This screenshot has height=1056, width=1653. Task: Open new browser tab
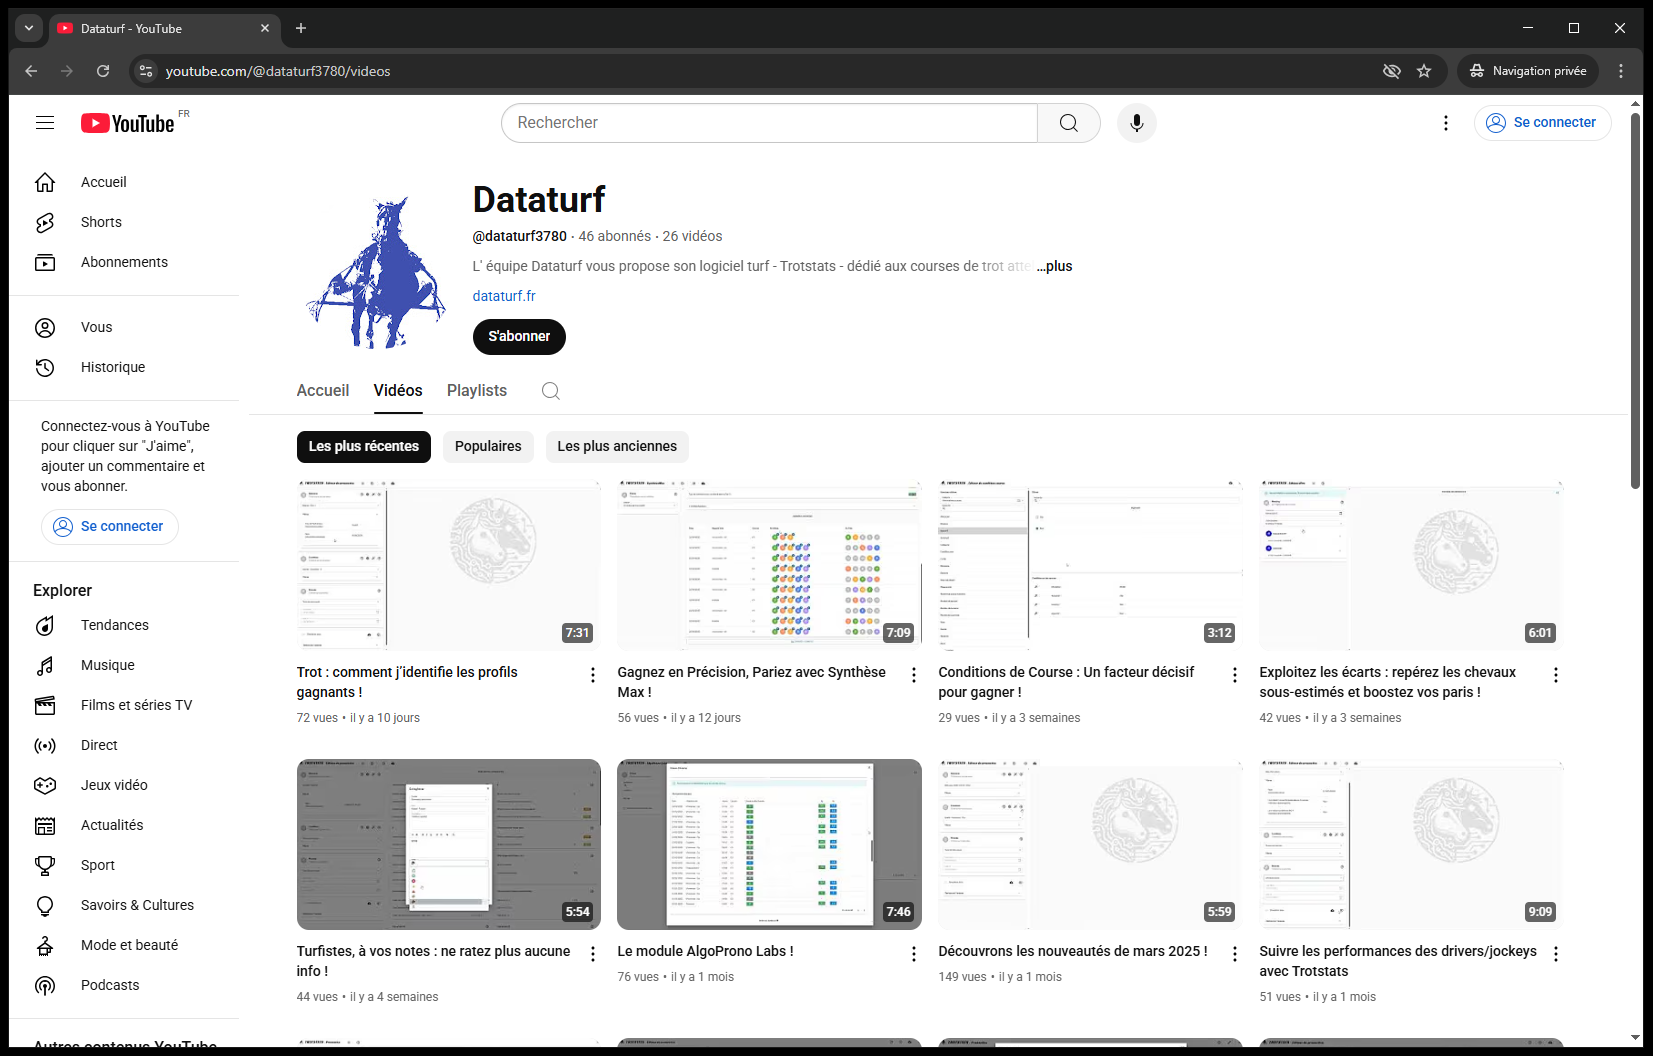click(301, 28)
